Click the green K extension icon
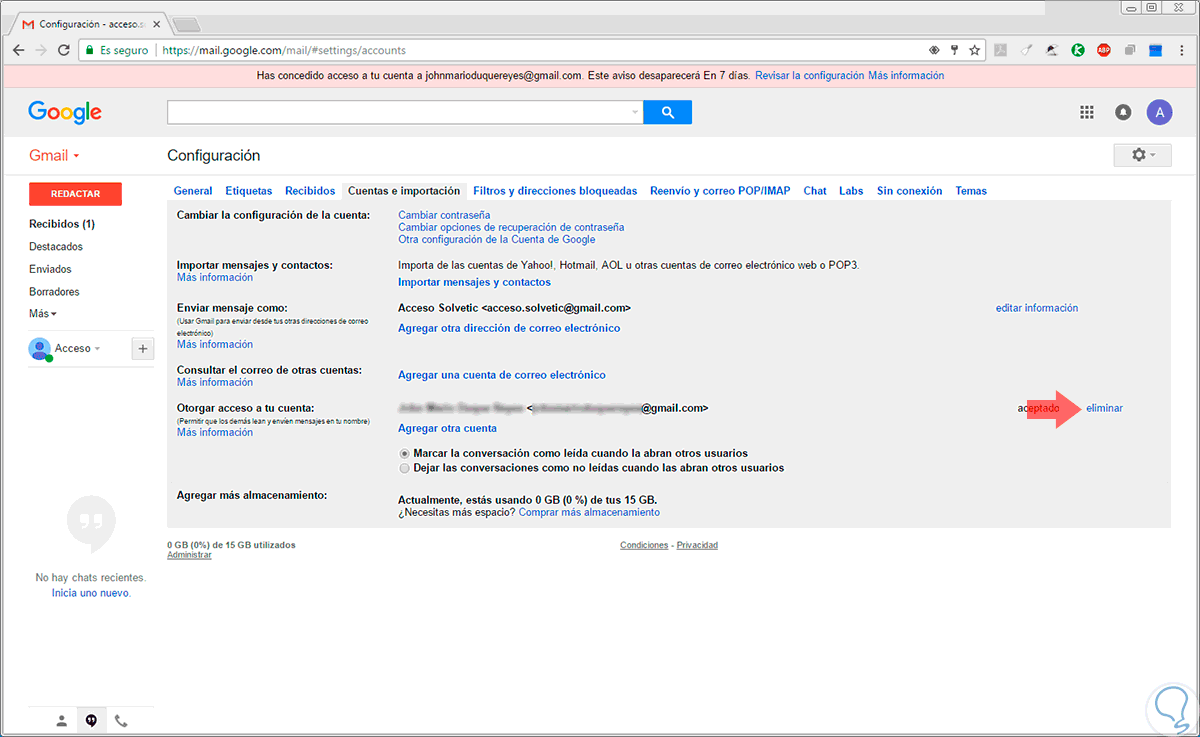Viewport: 1200px width, 737px height. (x=1079, y=50)
